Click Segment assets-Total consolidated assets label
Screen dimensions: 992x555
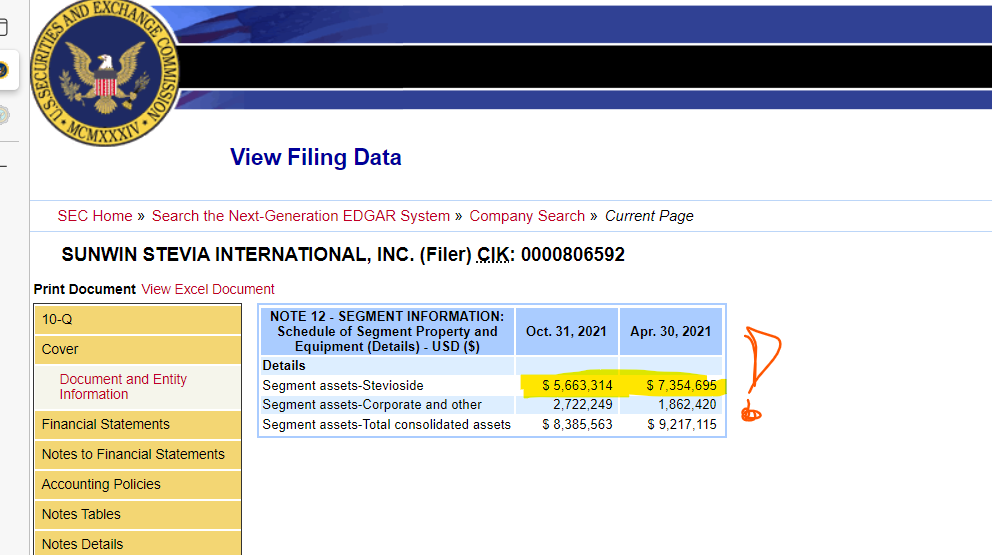pyautogui.click(x=387, y=425)
